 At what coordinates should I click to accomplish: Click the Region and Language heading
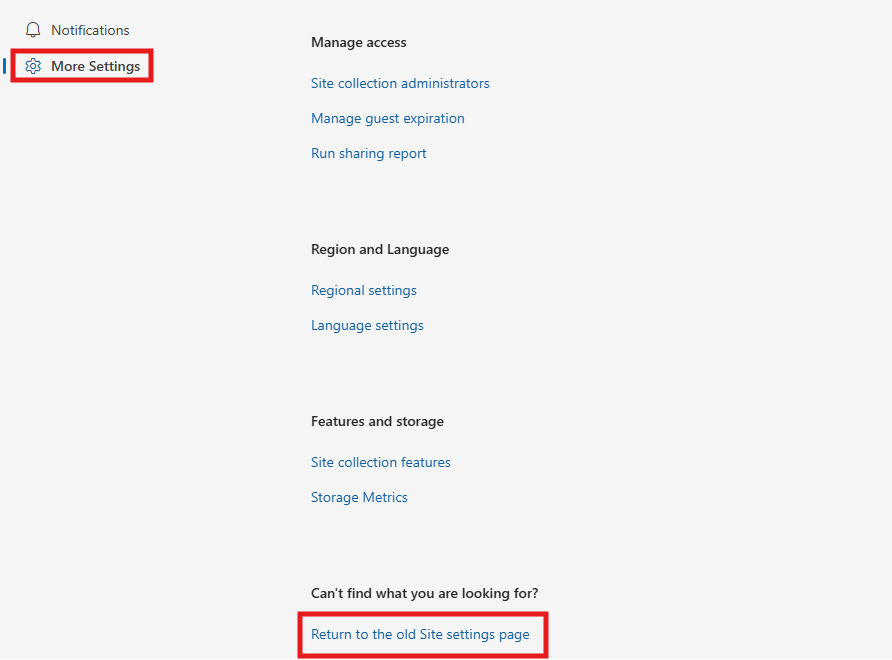coord(380,249)
